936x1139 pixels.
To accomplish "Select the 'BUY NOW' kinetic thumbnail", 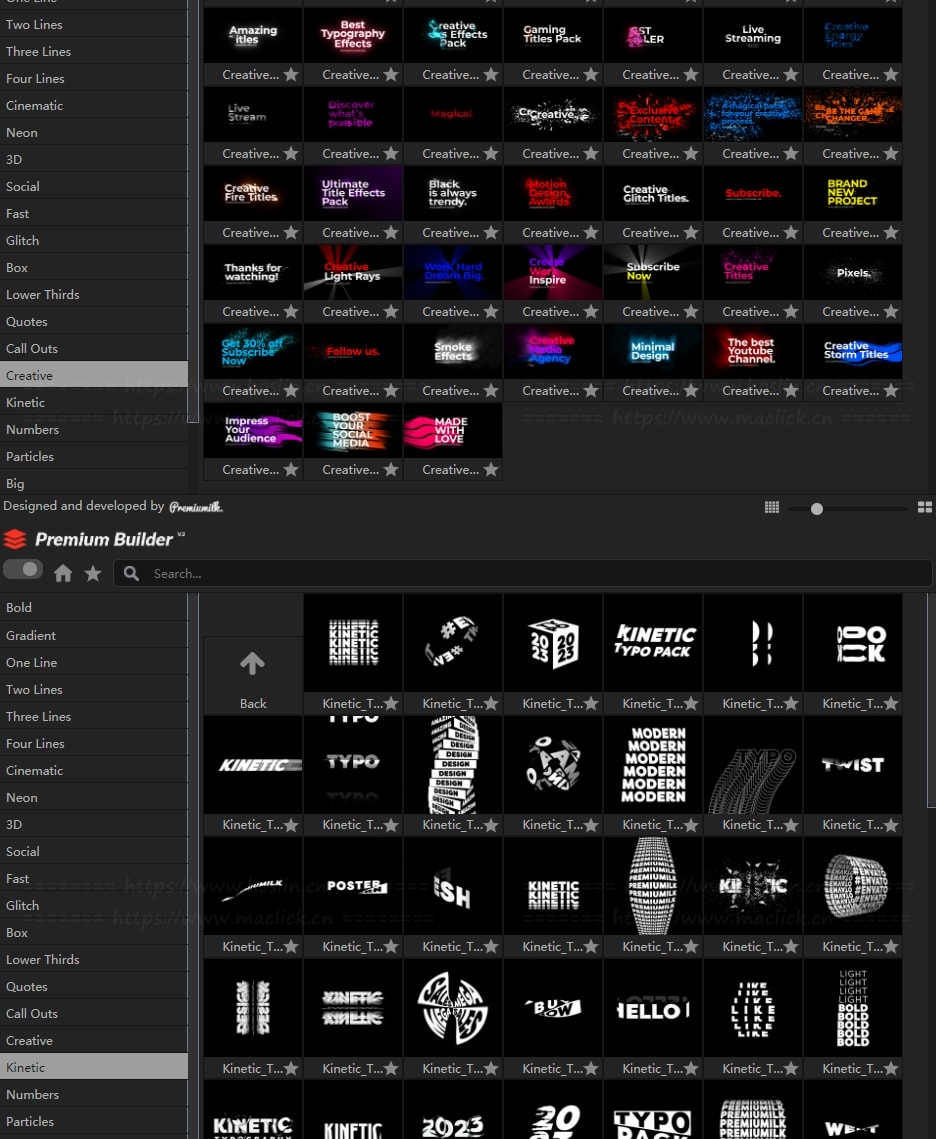I will (x=553, y=1008).
